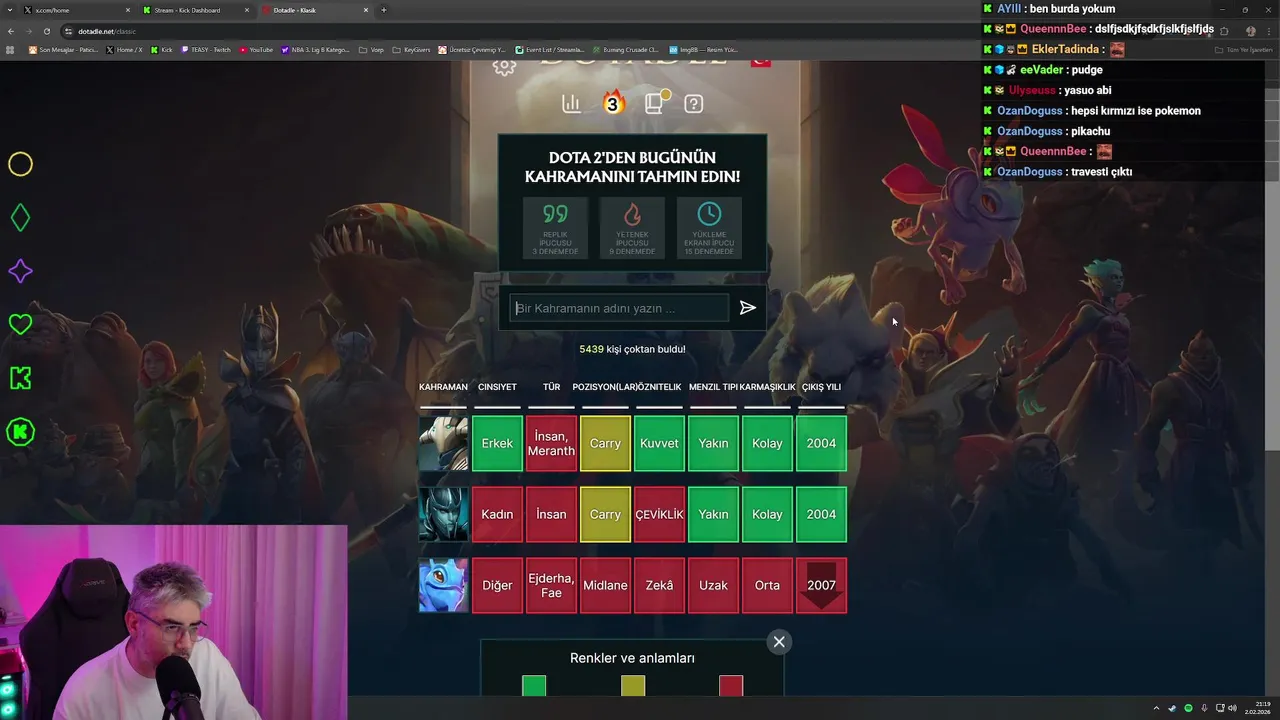The image size is (1280, 720).
Task: Open the settings gear above the title
Action: pos(505,66)
